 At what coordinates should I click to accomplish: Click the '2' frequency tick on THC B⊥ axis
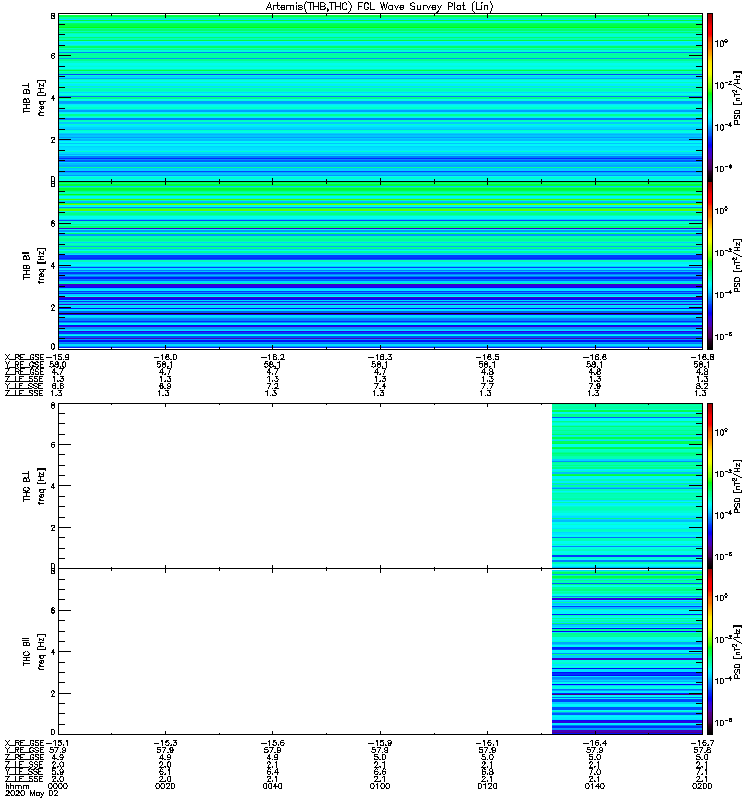(x=53, y=528)
